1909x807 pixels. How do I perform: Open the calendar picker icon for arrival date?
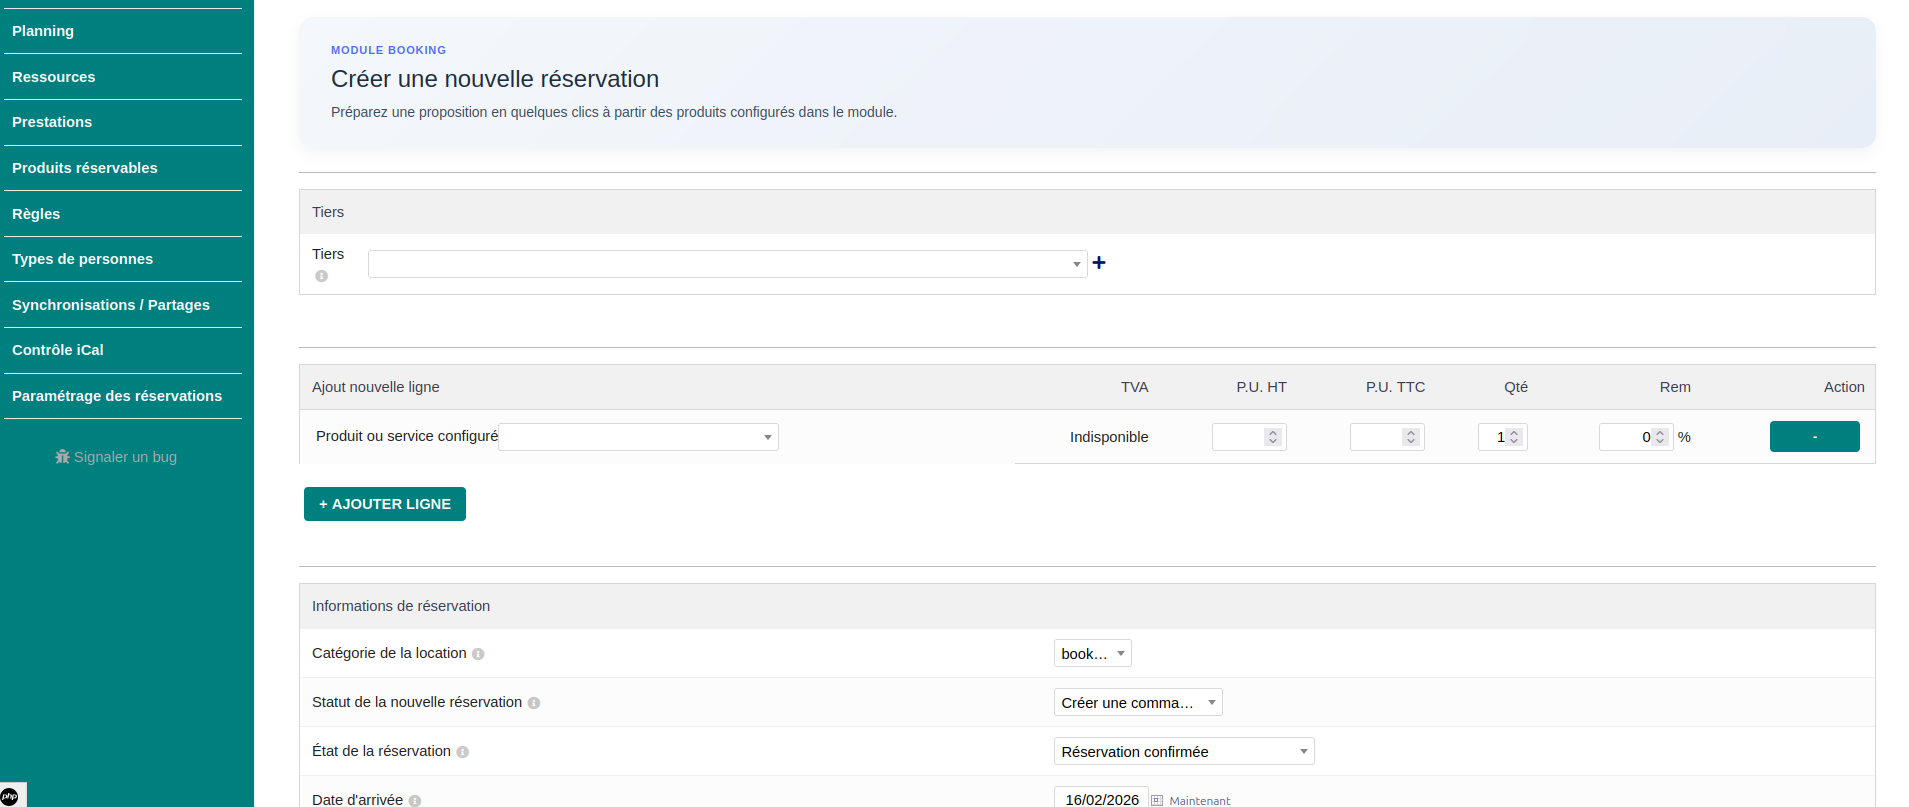tap(1157, 800)
